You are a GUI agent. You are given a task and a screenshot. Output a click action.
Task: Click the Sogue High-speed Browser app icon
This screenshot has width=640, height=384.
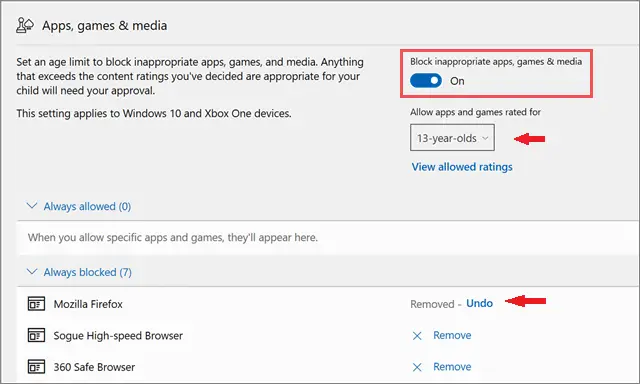(x=36, y=335)
